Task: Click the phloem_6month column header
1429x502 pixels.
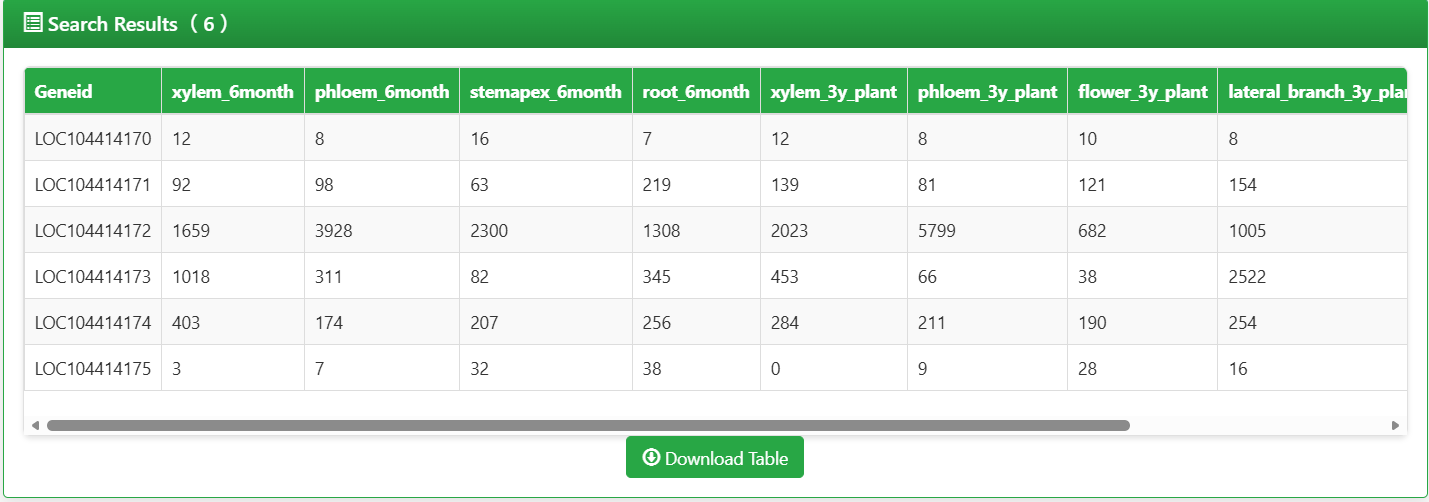Action: point(382,92)
